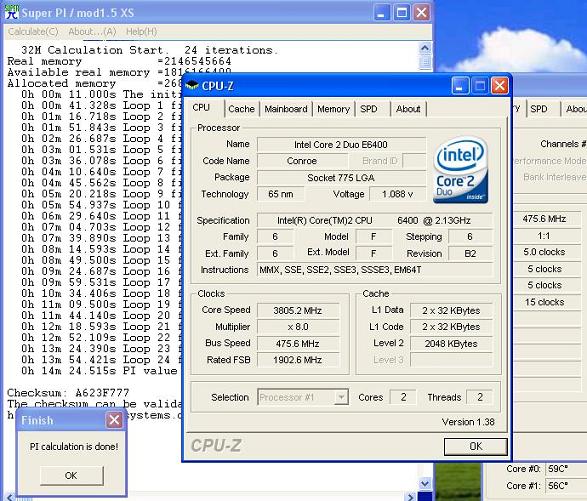Click the Bus Speed value '475.6 MHz'
587x501 pixels.
click(x=298, y=343)
